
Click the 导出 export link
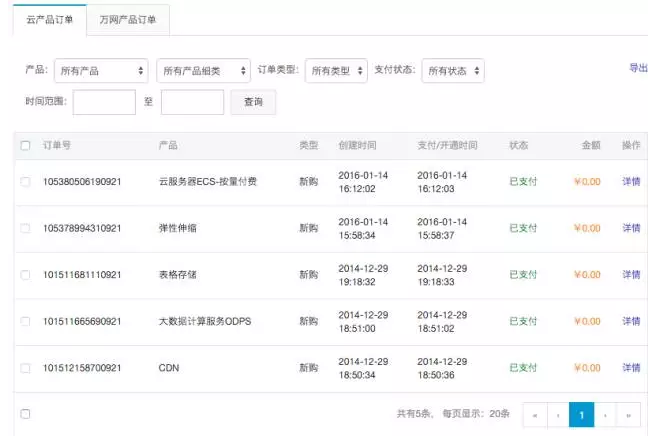[x=637, y=68]
